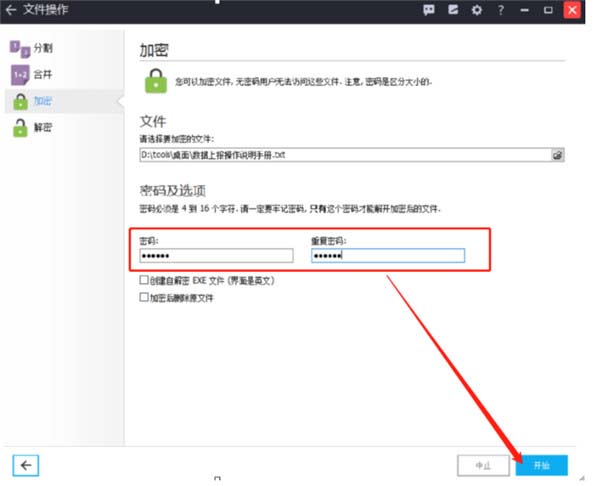Click the 密码及选项 section heading
600x486 pixels.
(x=173, y=190)
